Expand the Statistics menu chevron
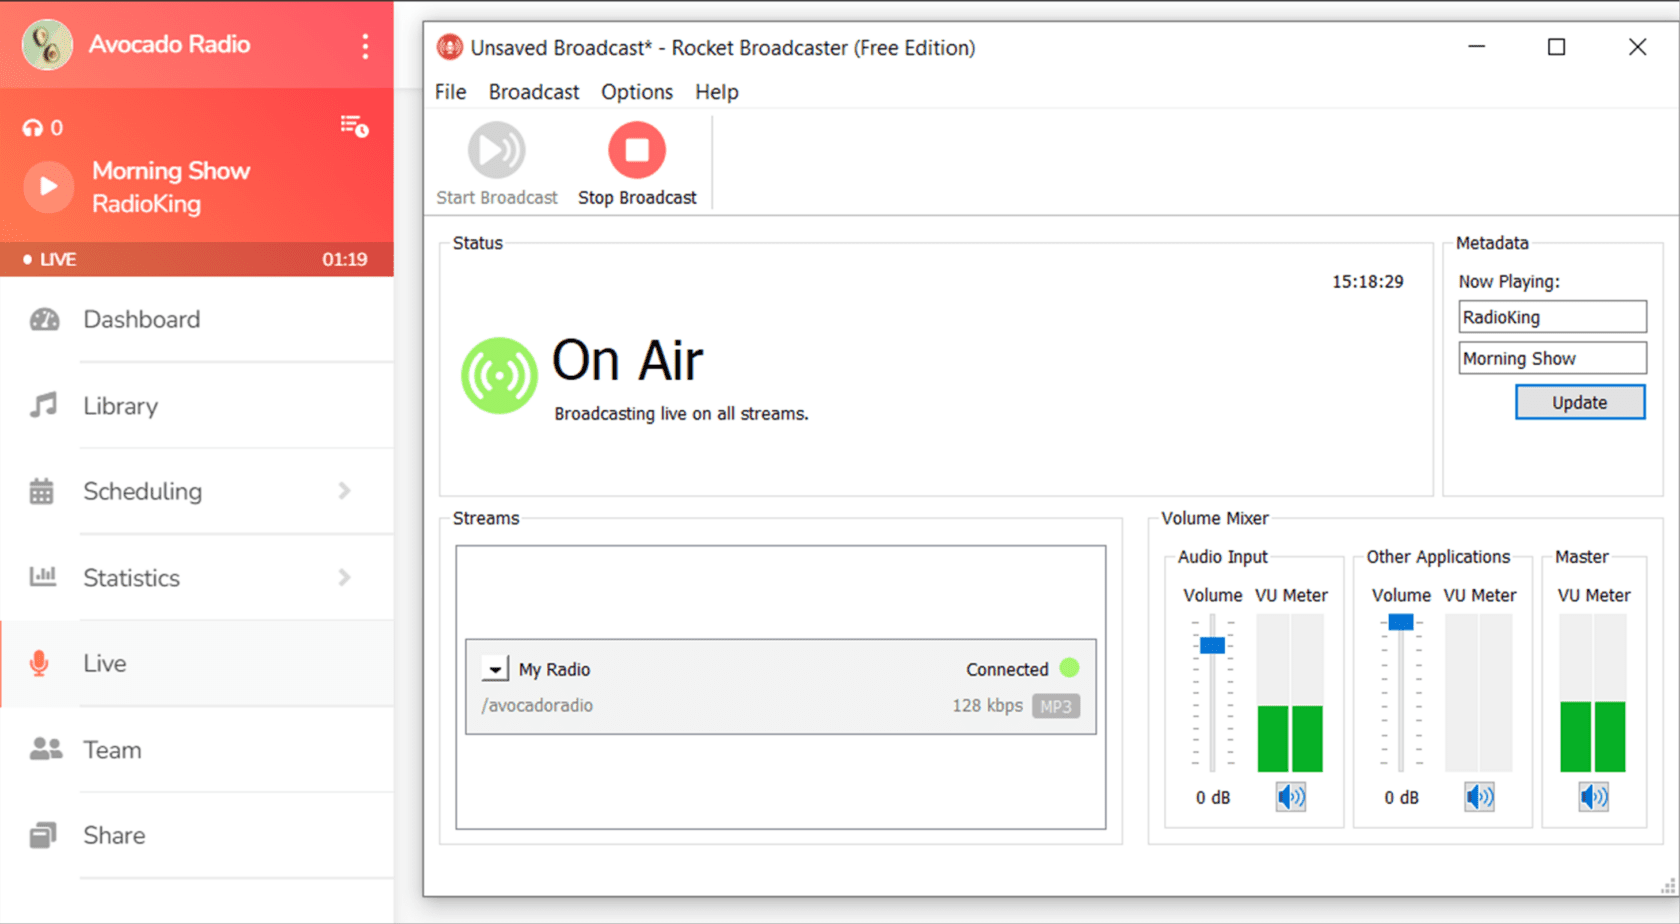This screenshot has width=1680, height=924. pyautogui.click(x=345, y=578)
